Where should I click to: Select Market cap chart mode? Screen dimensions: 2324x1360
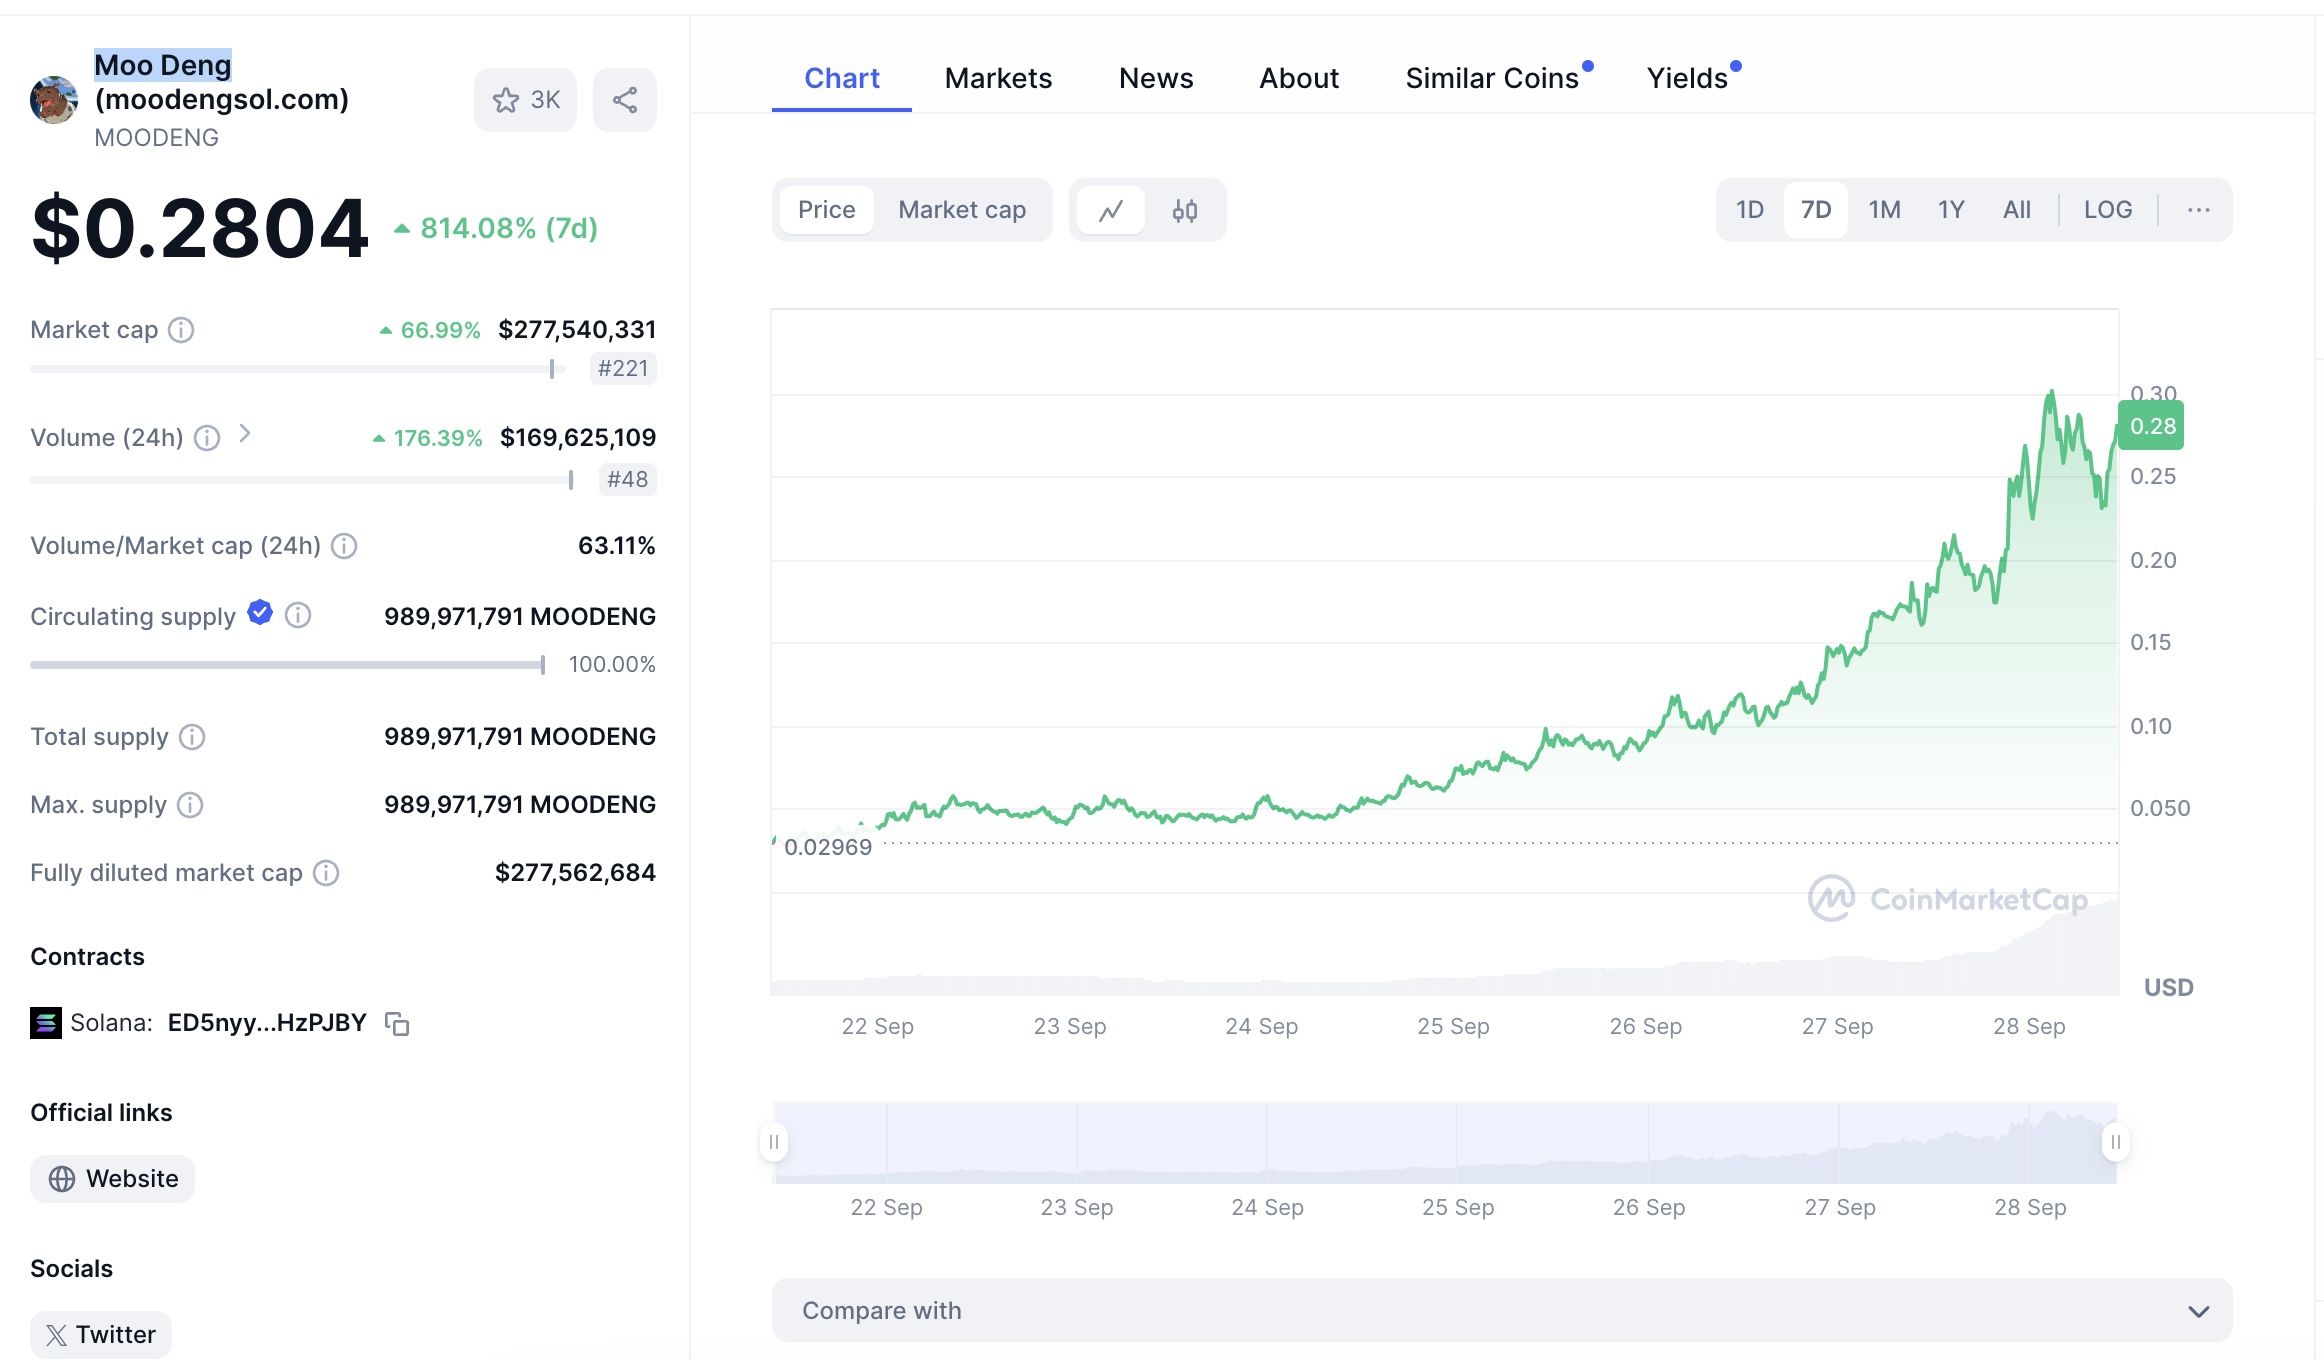(962, 210)
